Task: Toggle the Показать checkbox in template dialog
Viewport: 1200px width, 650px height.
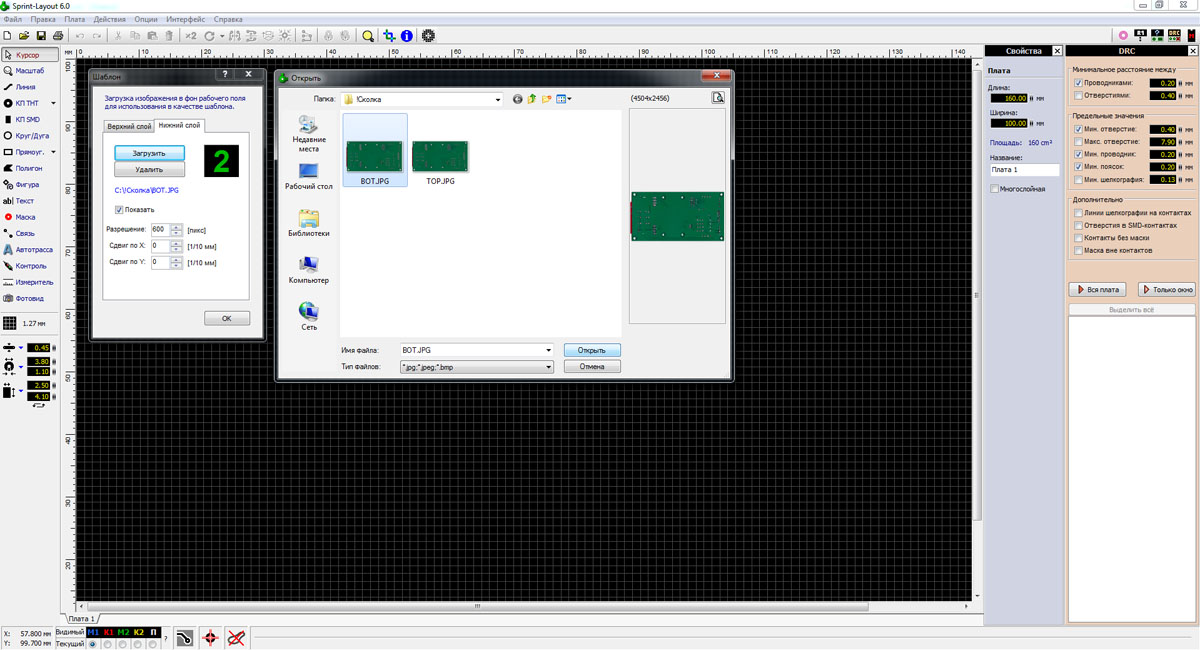Action: click(x=119, y=210)
